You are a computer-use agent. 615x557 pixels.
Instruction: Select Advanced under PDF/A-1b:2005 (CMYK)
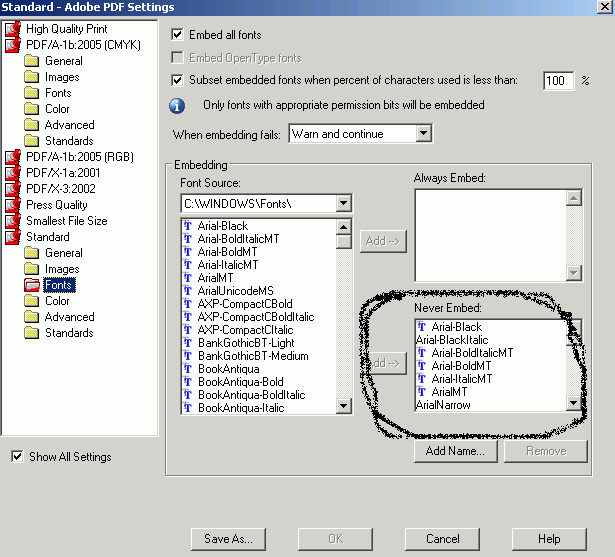69,125
